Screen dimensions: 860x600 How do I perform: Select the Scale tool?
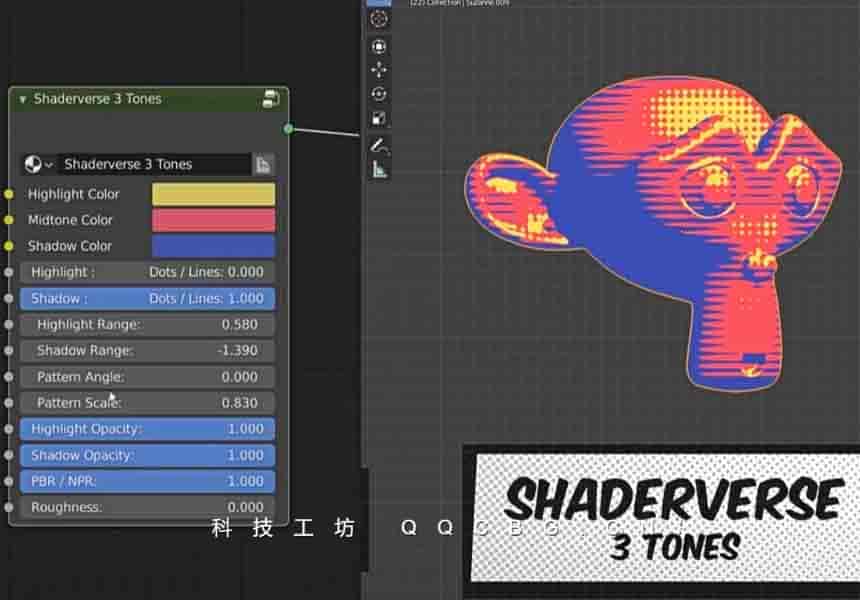pos(379,118)
